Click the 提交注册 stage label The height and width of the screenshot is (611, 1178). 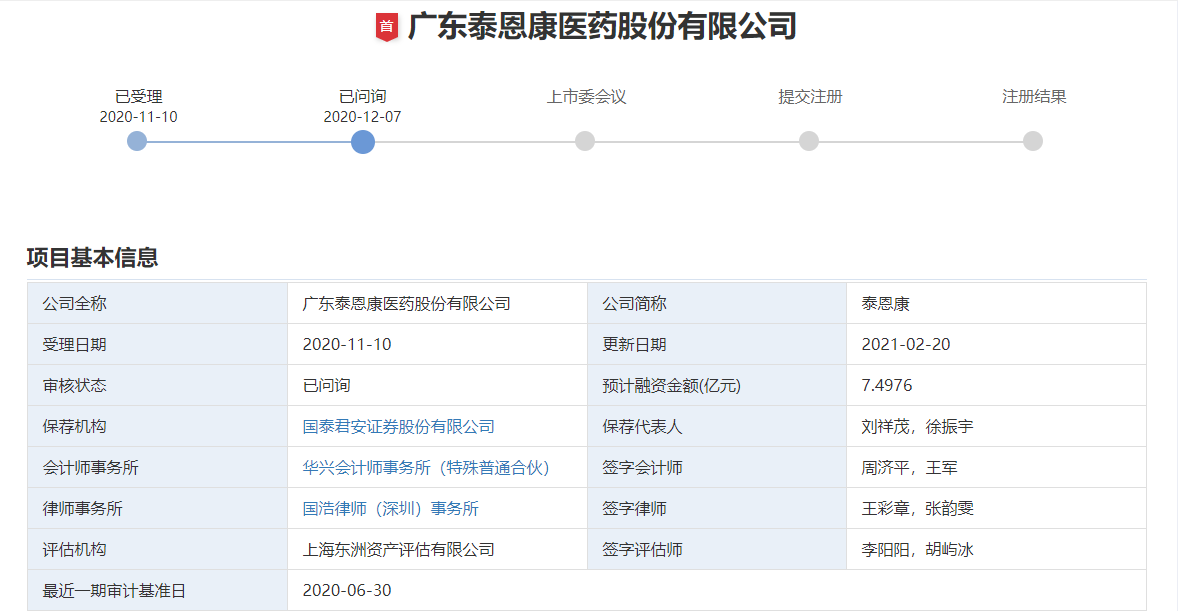click(x=810, y=97)
